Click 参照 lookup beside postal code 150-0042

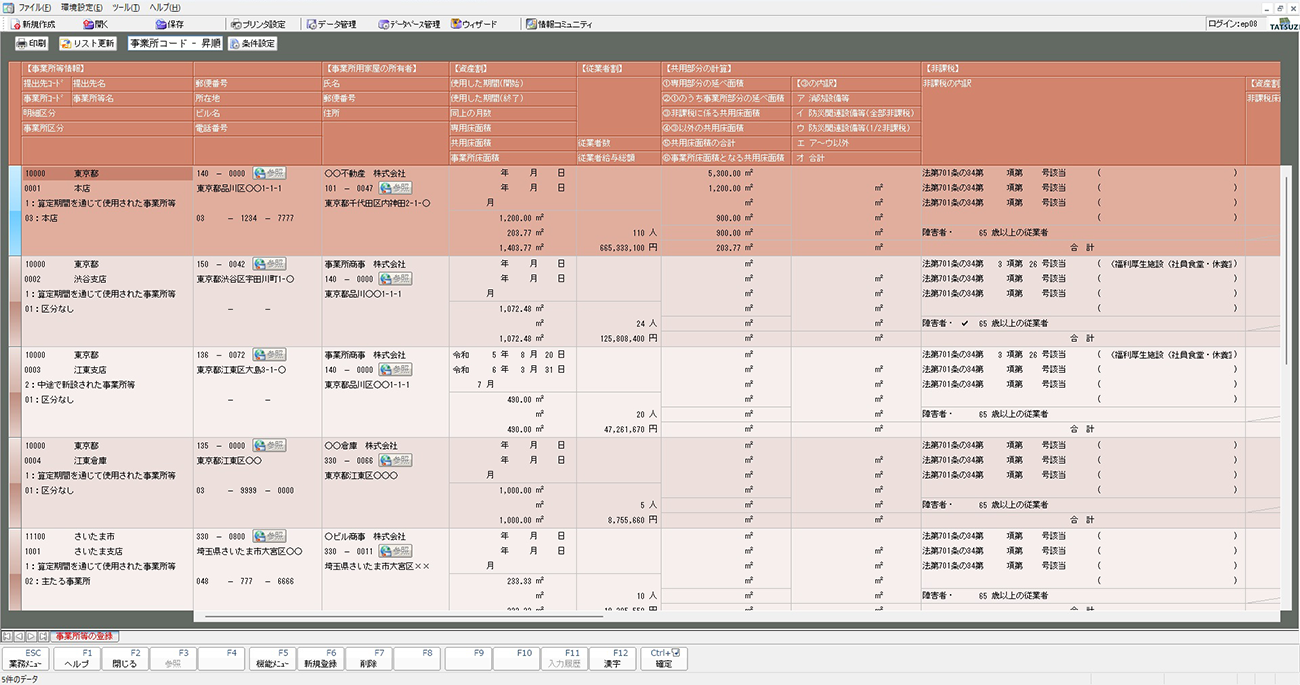click(269, 264)
